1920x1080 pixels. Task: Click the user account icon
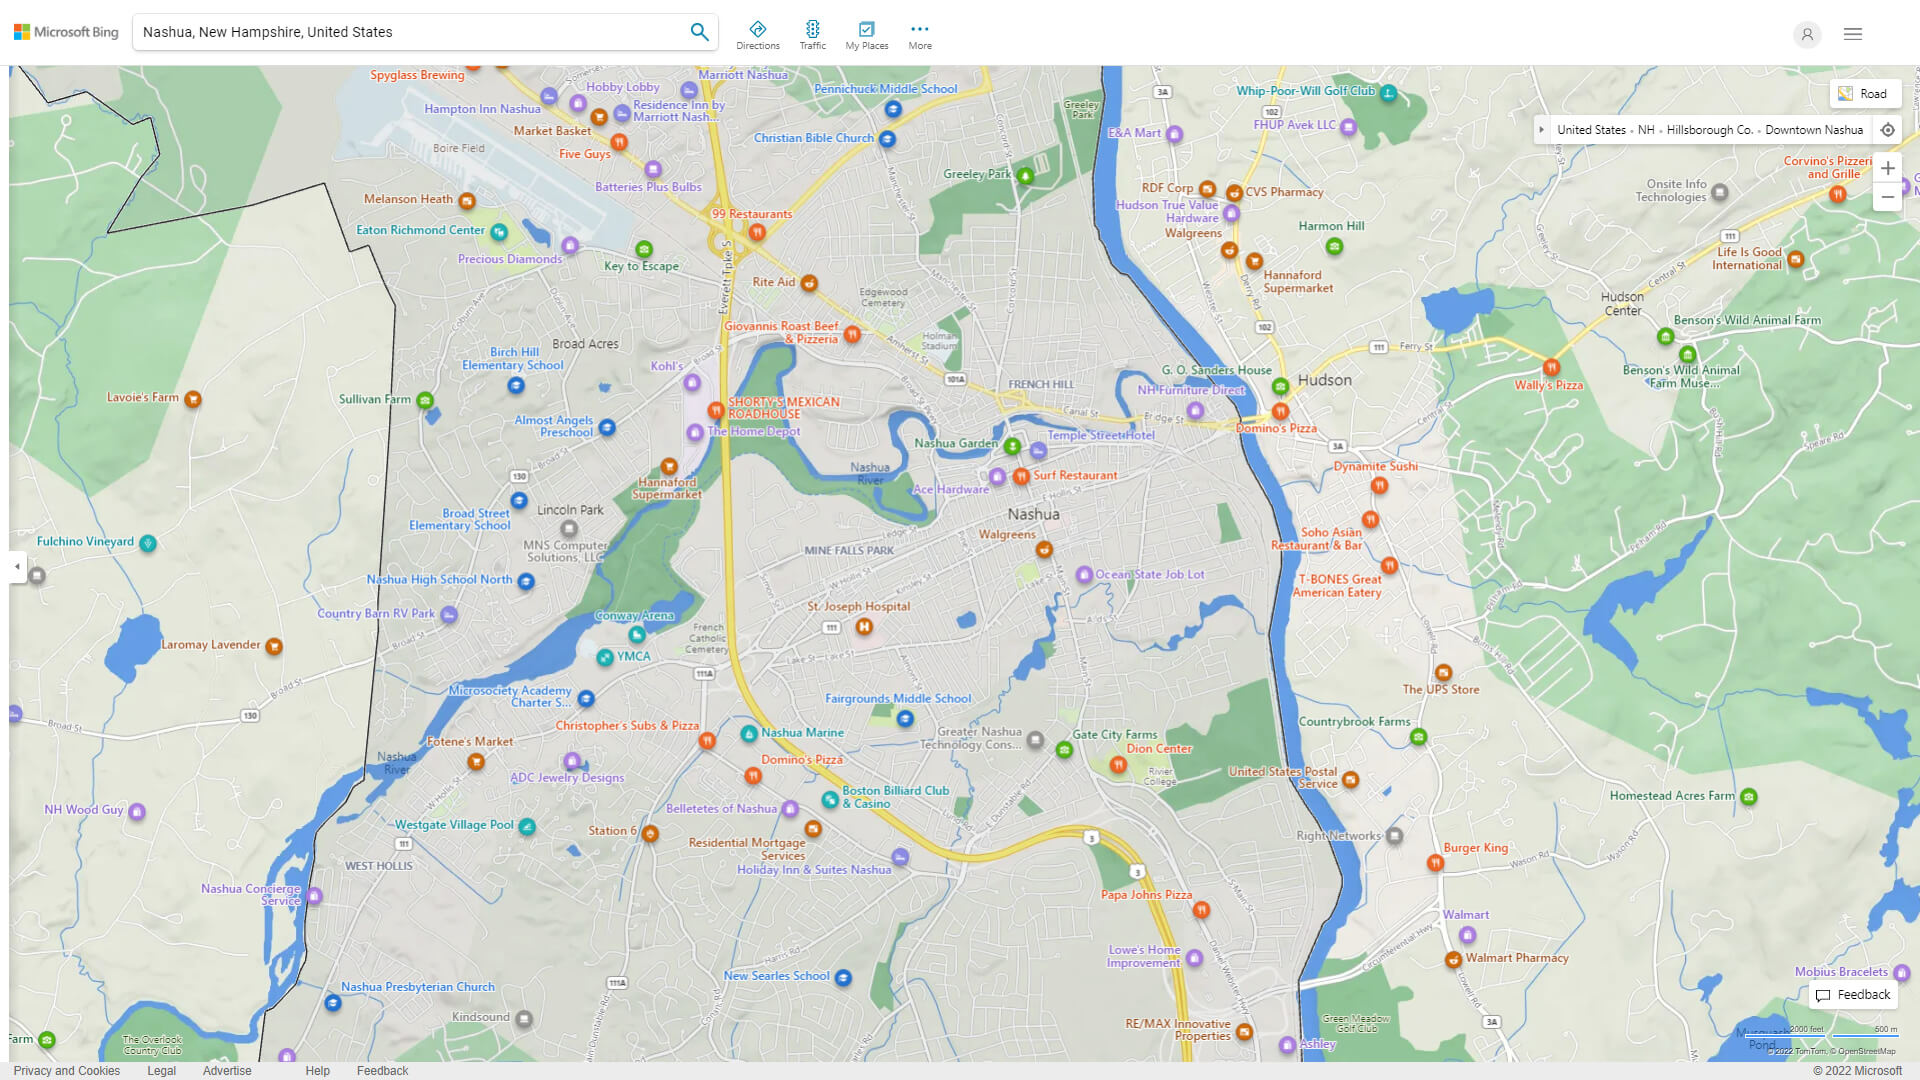pyautogui.click(x=1806, y=34)
